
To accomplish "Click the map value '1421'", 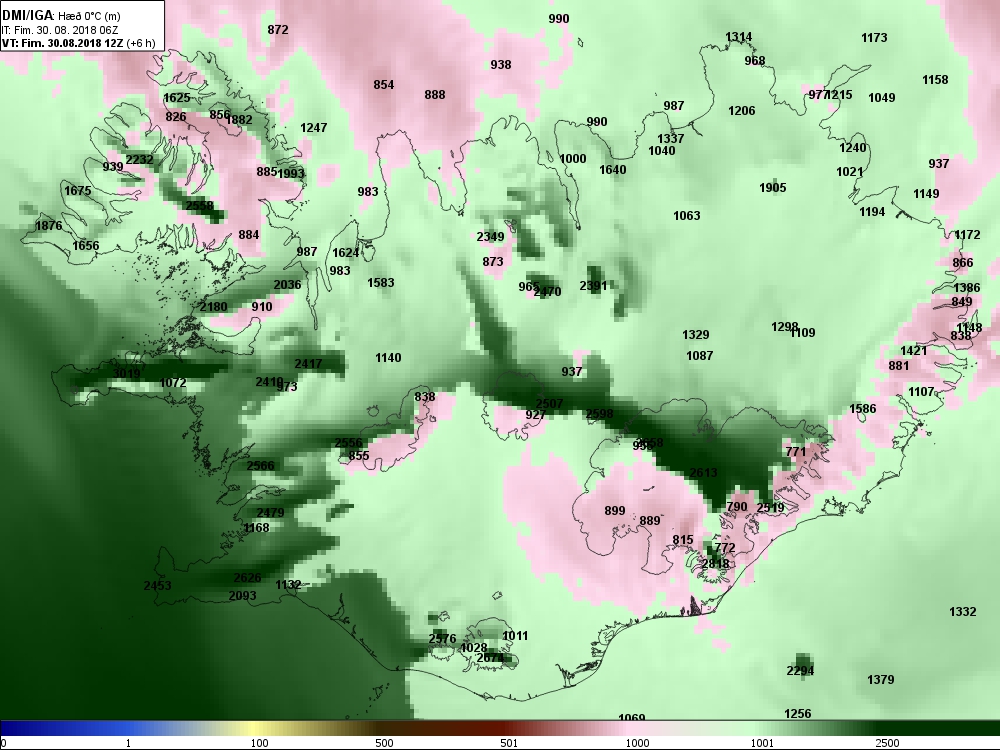I will coord(914,351).
